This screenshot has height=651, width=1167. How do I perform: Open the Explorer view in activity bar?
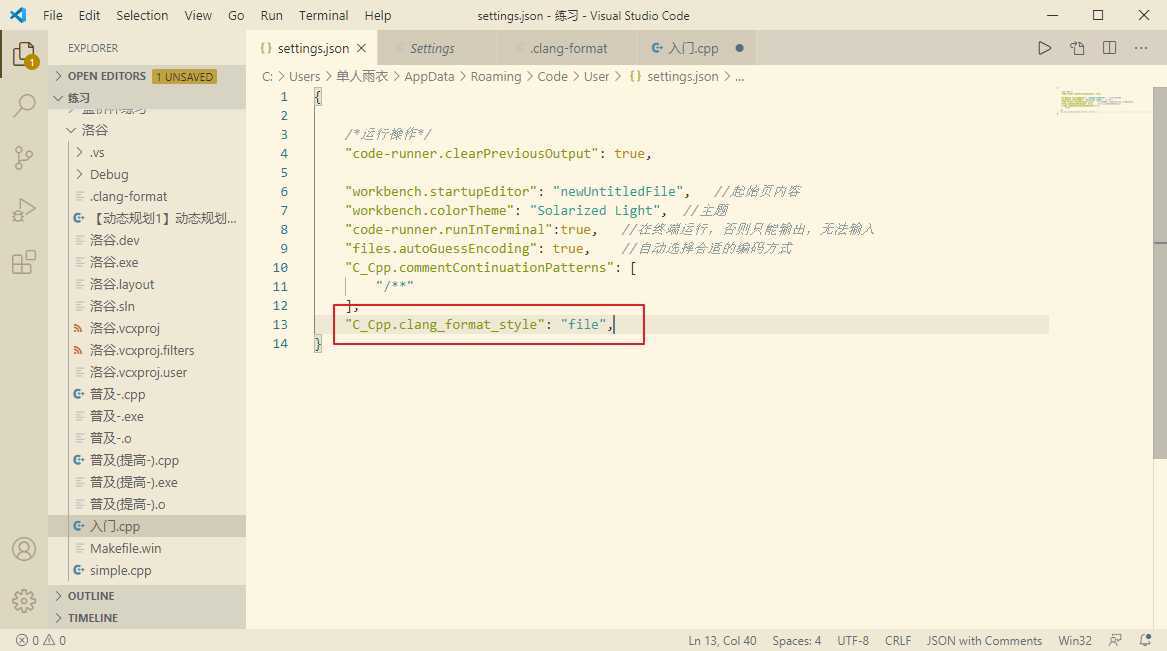point(24,55)
